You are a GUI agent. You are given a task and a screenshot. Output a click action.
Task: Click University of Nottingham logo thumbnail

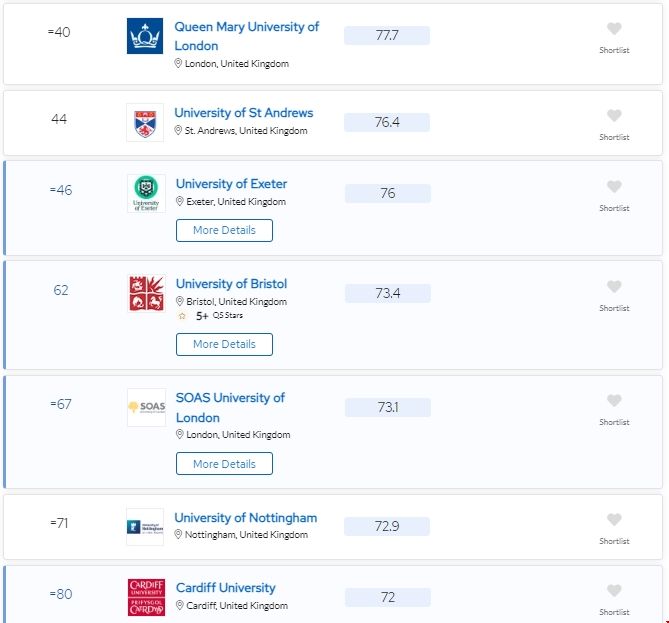(145, 526)
